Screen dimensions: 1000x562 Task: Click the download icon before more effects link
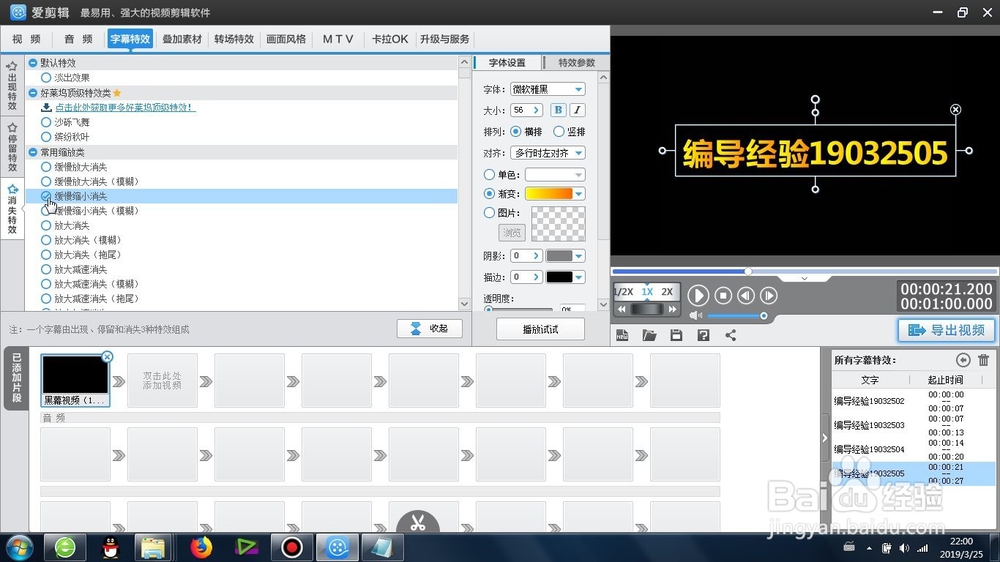(46, 107)
